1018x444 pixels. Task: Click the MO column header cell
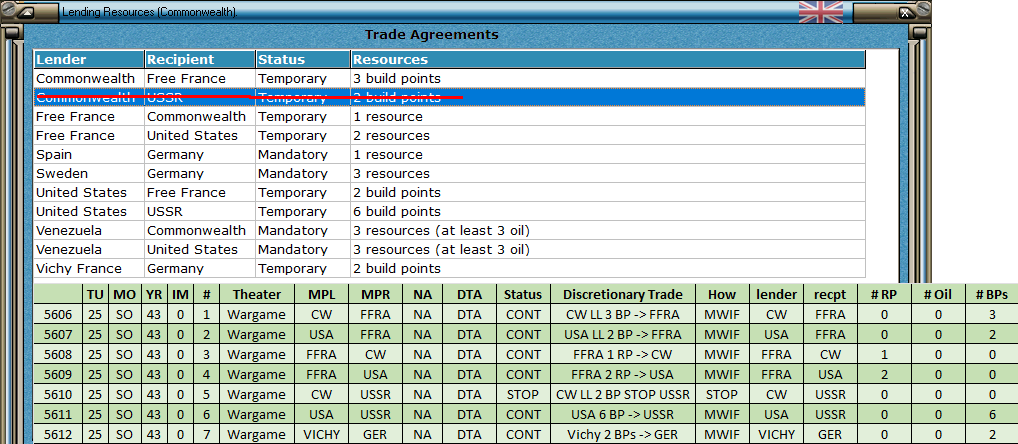click(x=124, y=294)
